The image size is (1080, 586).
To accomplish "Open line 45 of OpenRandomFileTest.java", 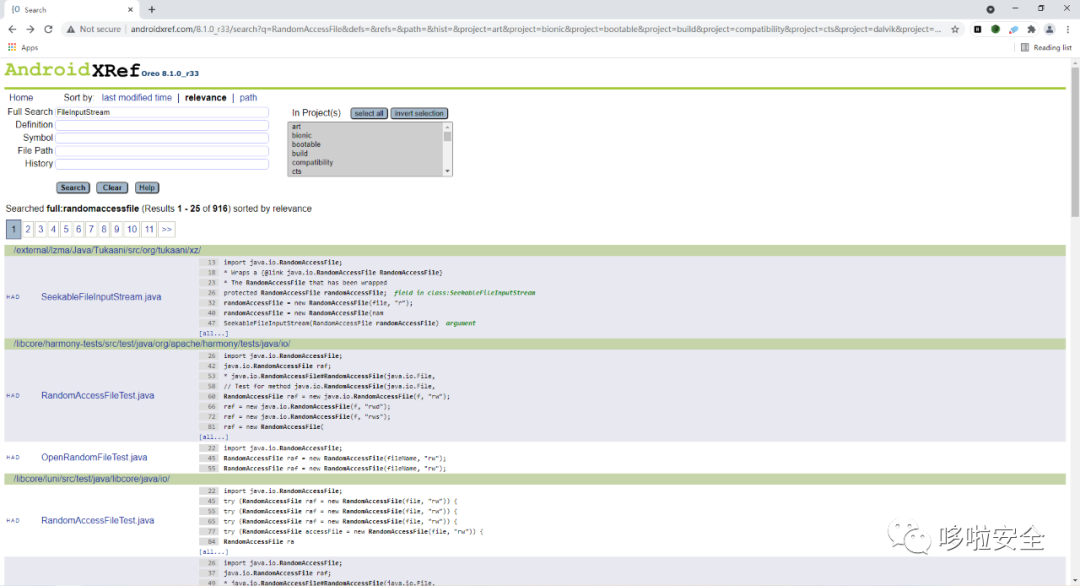I will pos(211,458).
